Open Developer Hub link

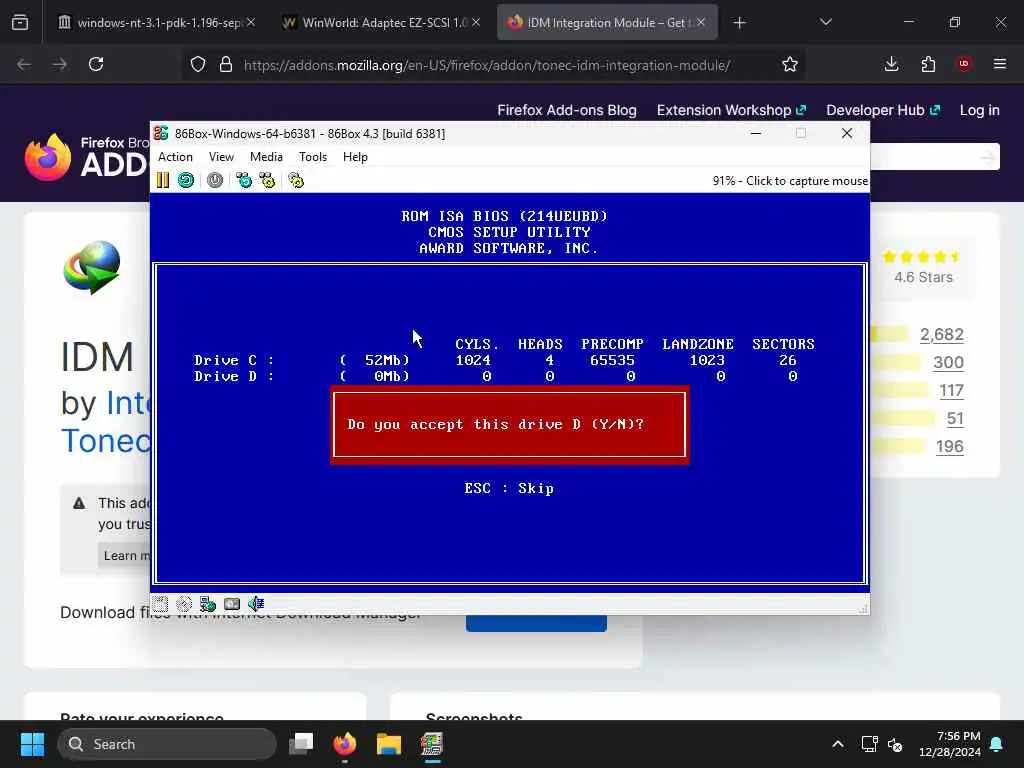click(883, 110)
